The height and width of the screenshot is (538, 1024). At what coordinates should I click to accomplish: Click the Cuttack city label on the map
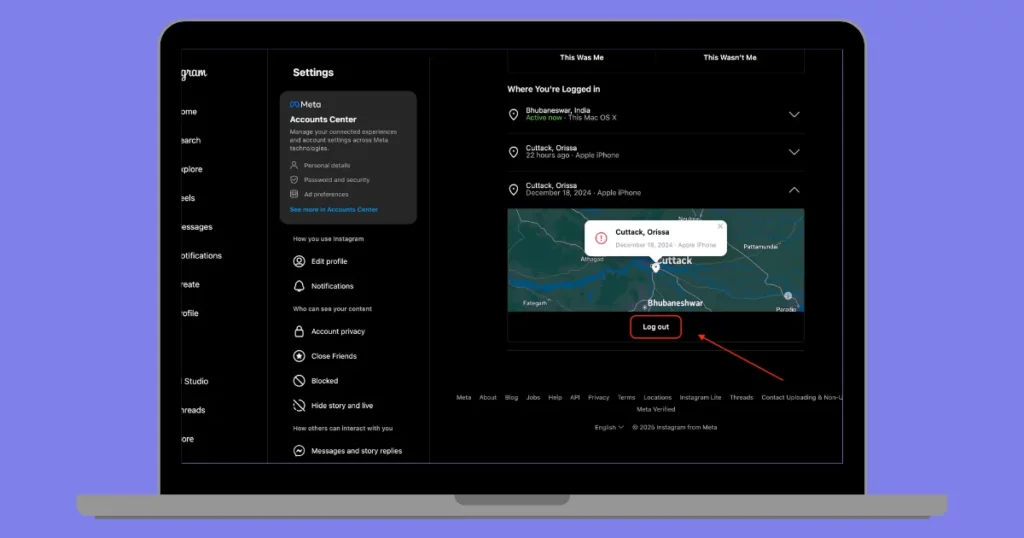(675, 261)
